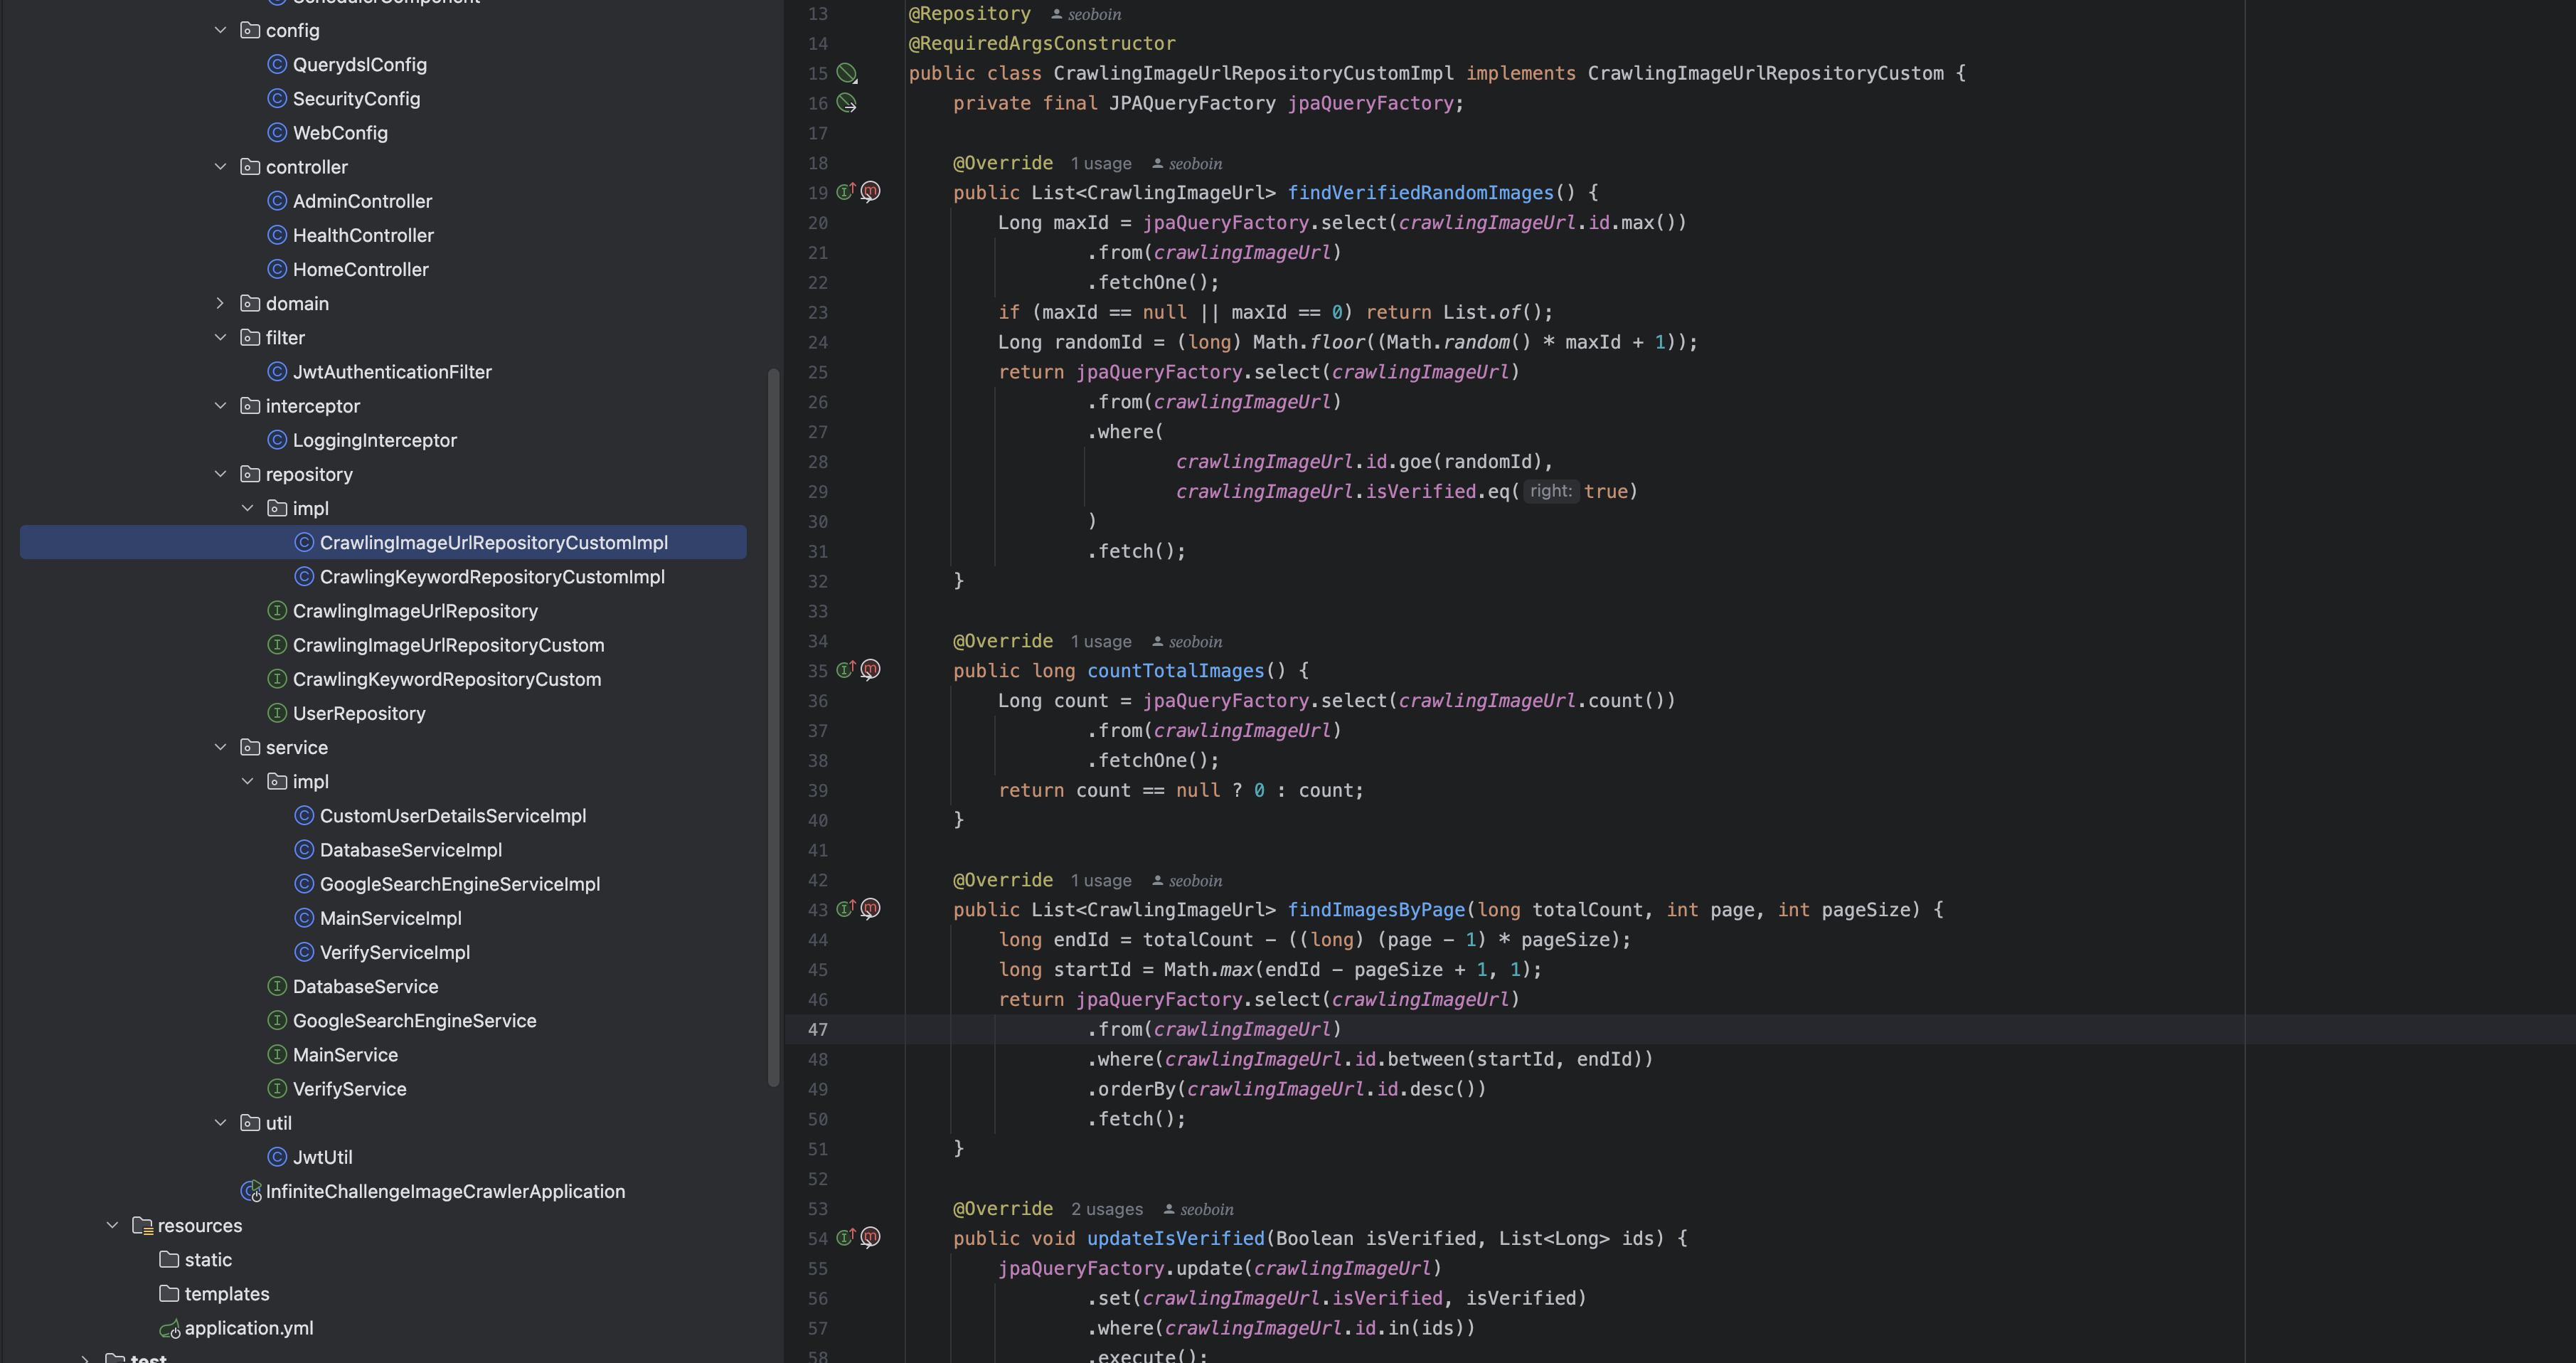2576x1363 pixels.
Task: Click the red method marker icon on line 19
Action: (x=870, y=192)
